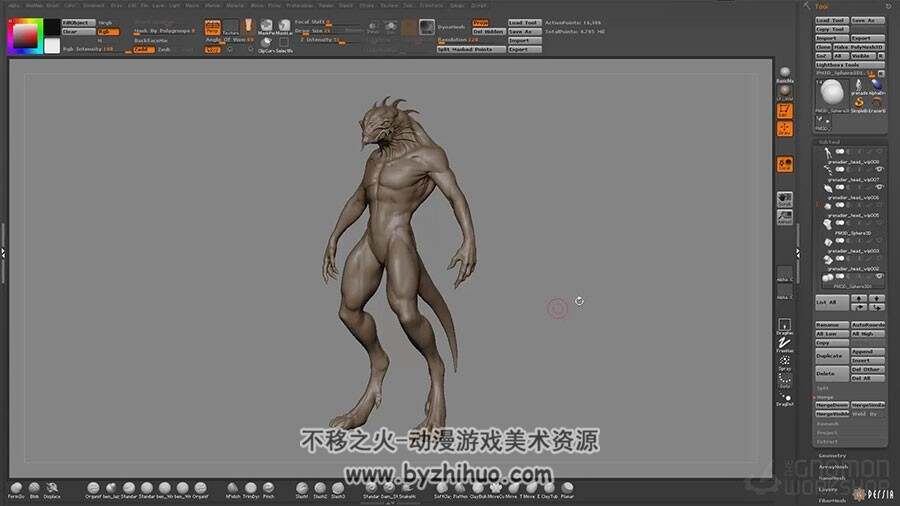Image resolution: width=900 pixels, height=506 pixels.
Task: Click the Append button
Action: (868, 352)
